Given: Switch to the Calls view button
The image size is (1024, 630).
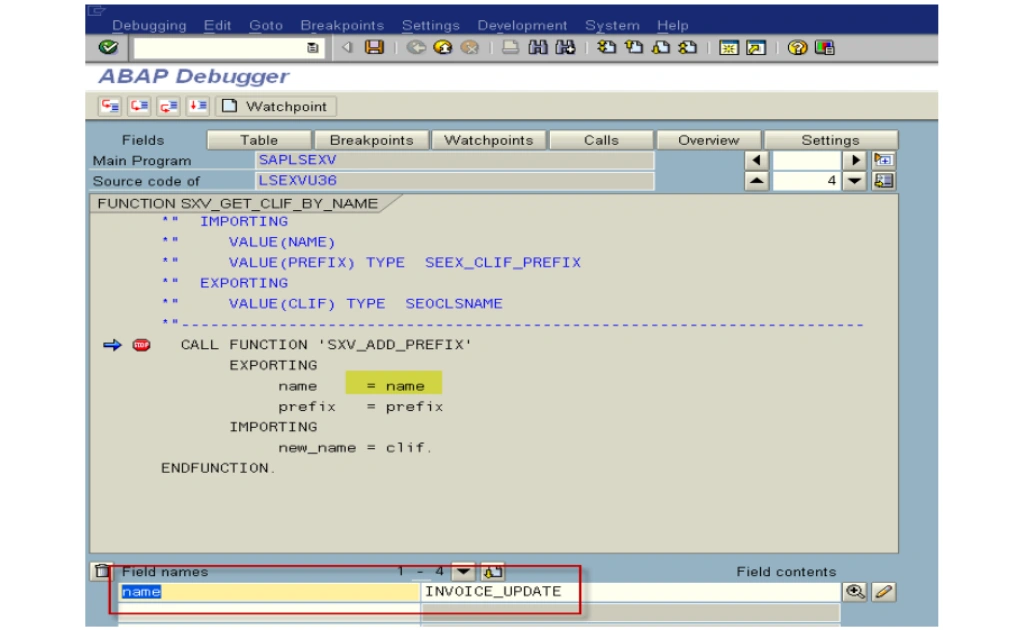Looking at the screenshot, I should click(601, 140).
